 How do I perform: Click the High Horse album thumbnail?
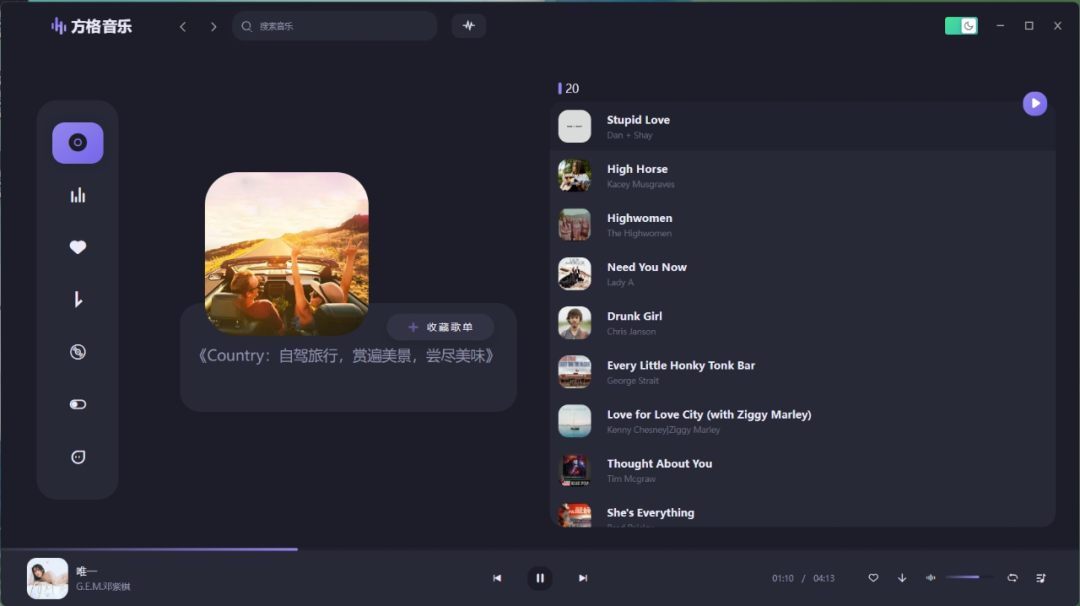point(574,176)
